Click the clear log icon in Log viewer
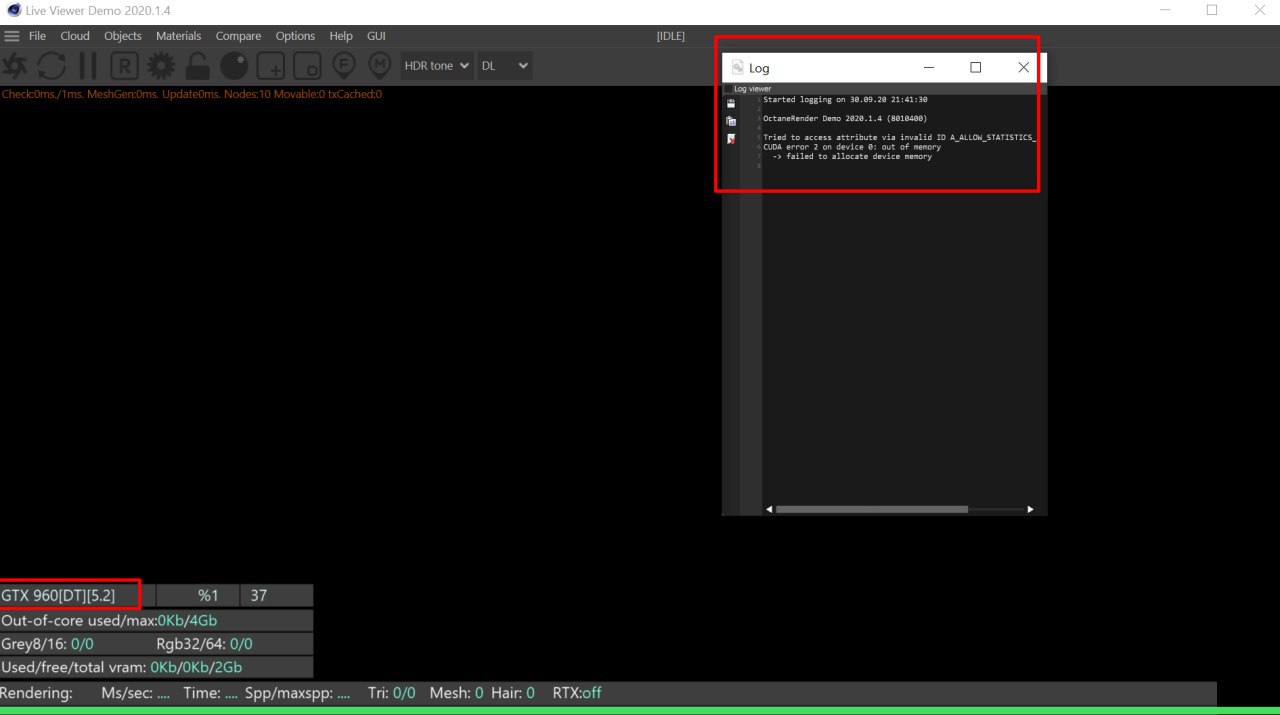This screenshot has width=1280, height=715. (x=731, y=139)
